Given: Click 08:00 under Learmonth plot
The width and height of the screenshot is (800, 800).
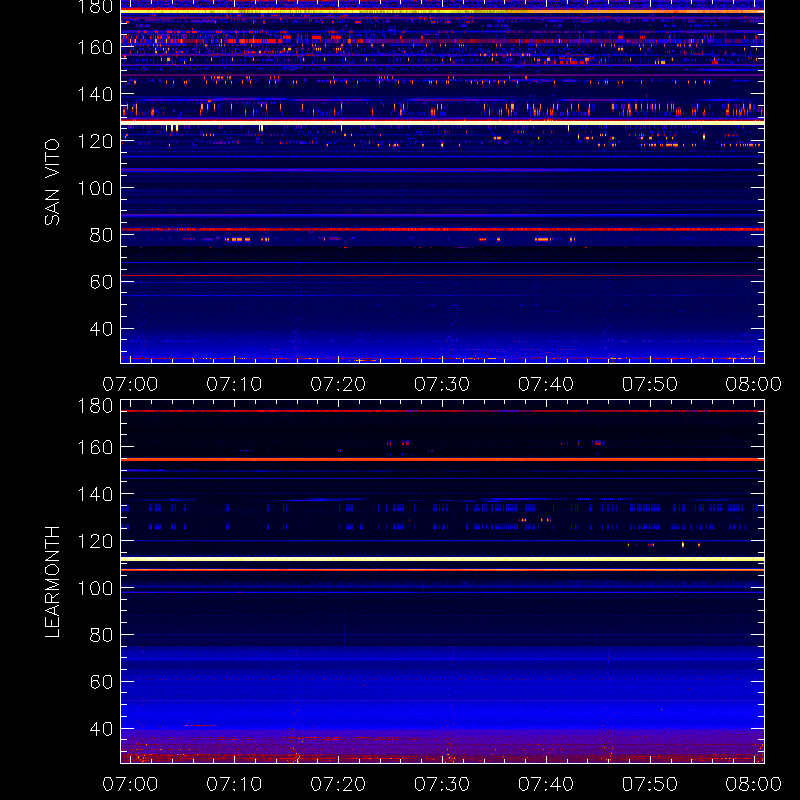Looking at the screenshot, I should [x=754, y=784].
